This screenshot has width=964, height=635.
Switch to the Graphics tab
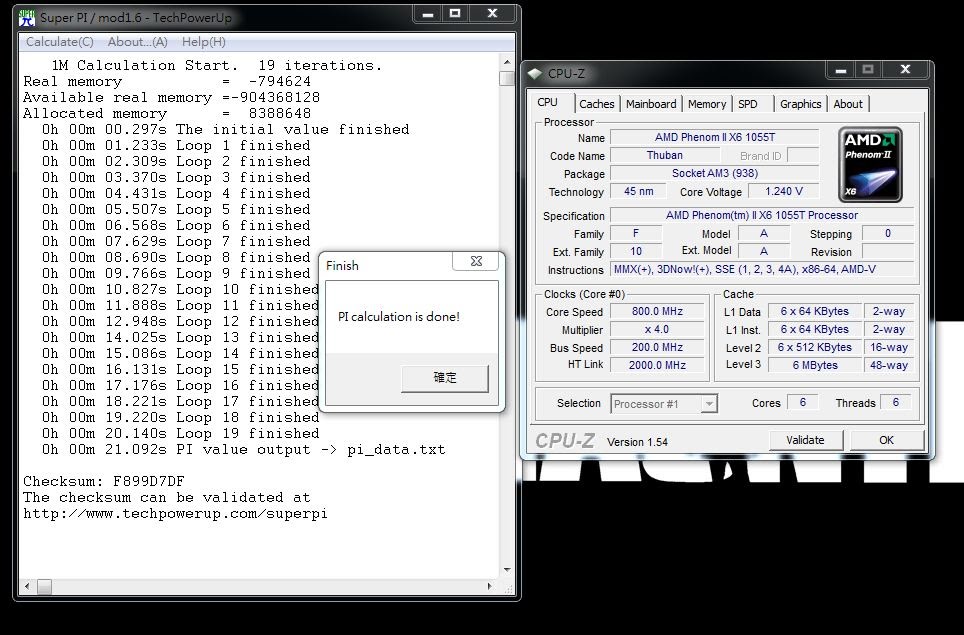pos(800,104)
